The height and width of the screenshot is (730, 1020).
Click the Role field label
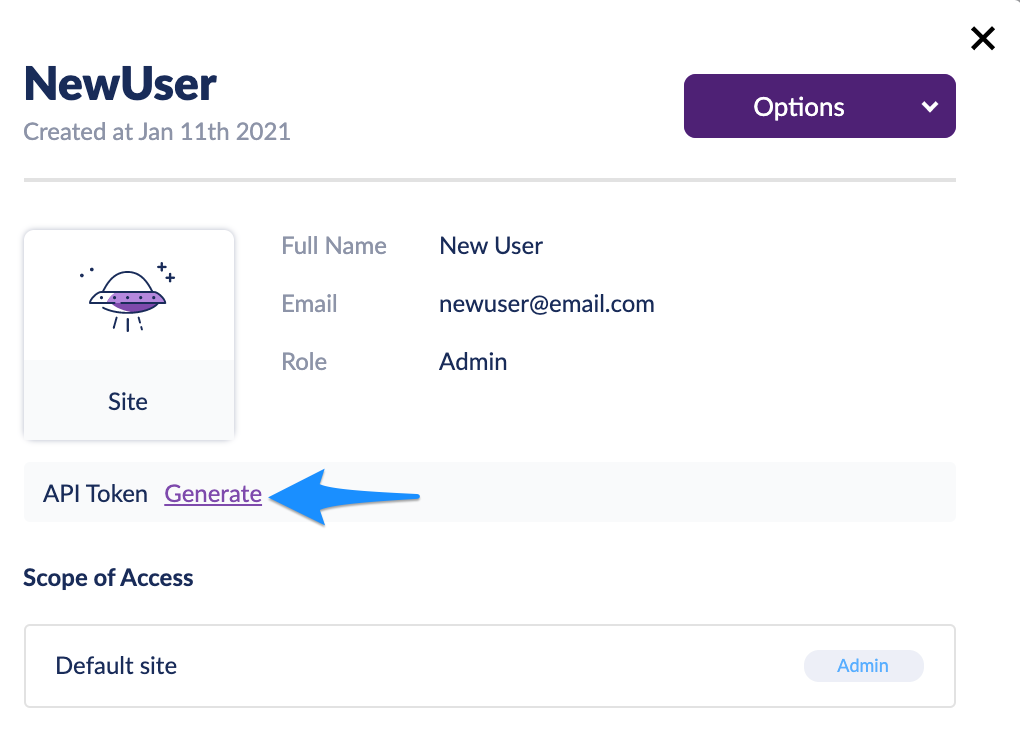point(304,362)
